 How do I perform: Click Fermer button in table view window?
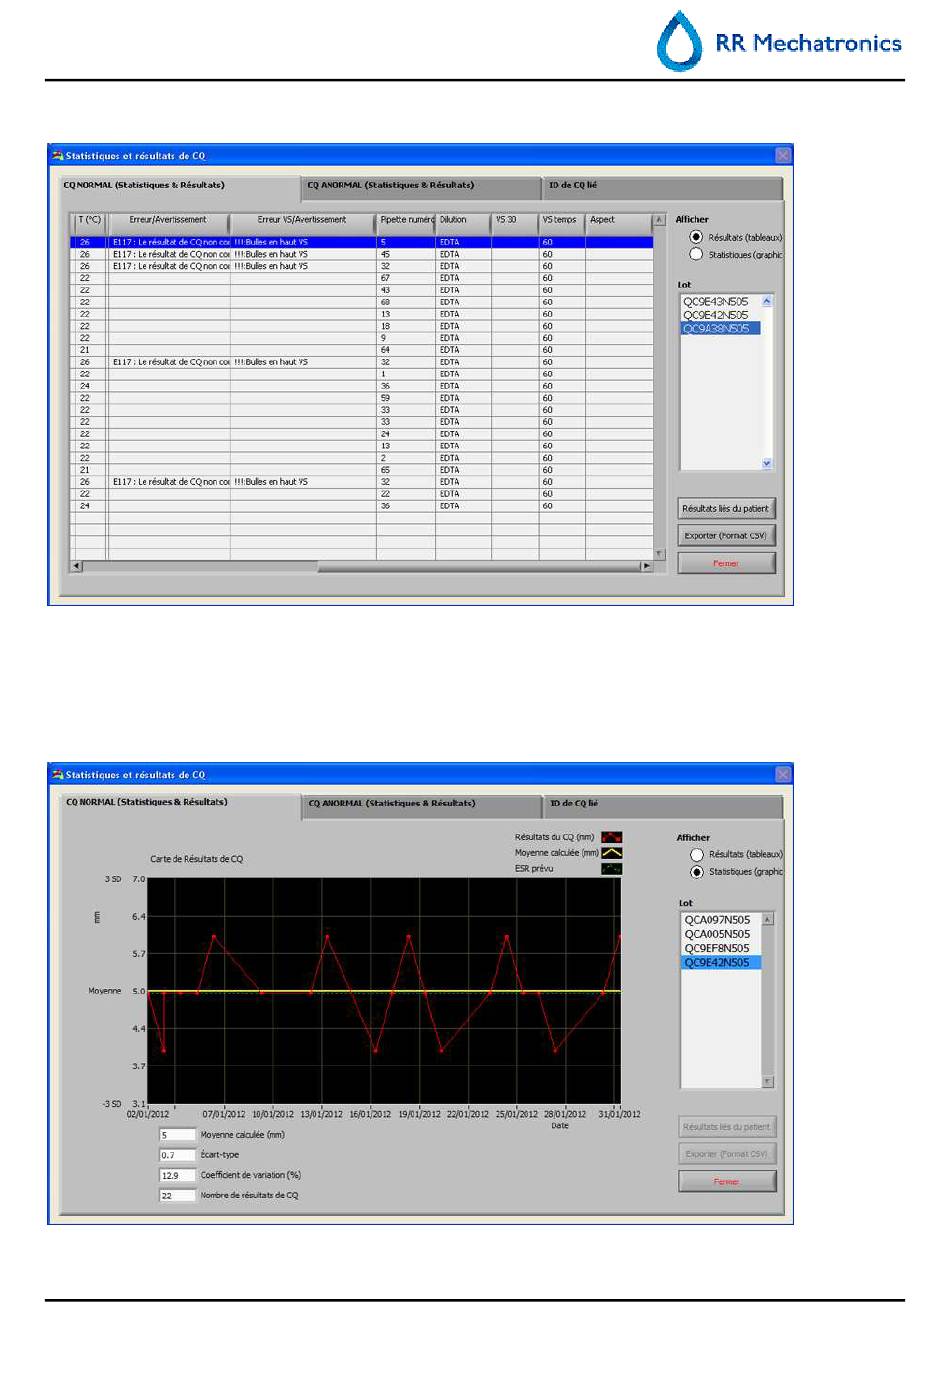tap(726, 563)
